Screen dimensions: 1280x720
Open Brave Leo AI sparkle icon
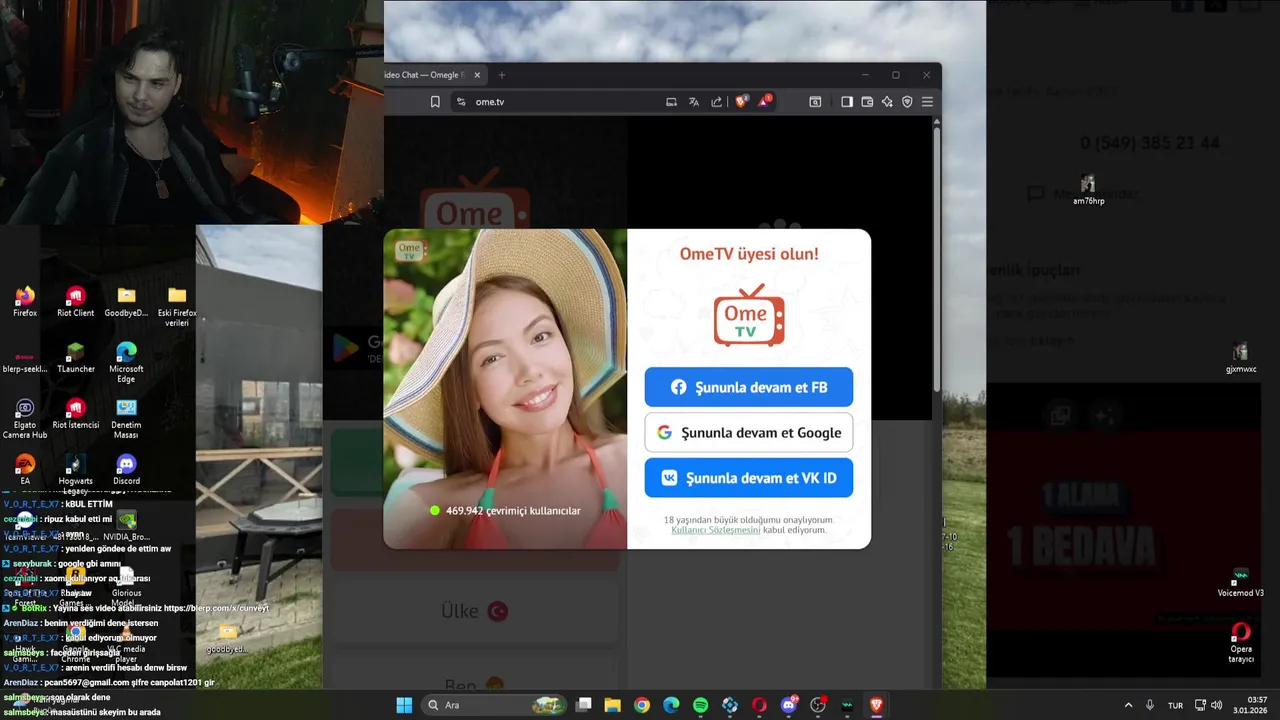tap(887, 102)
